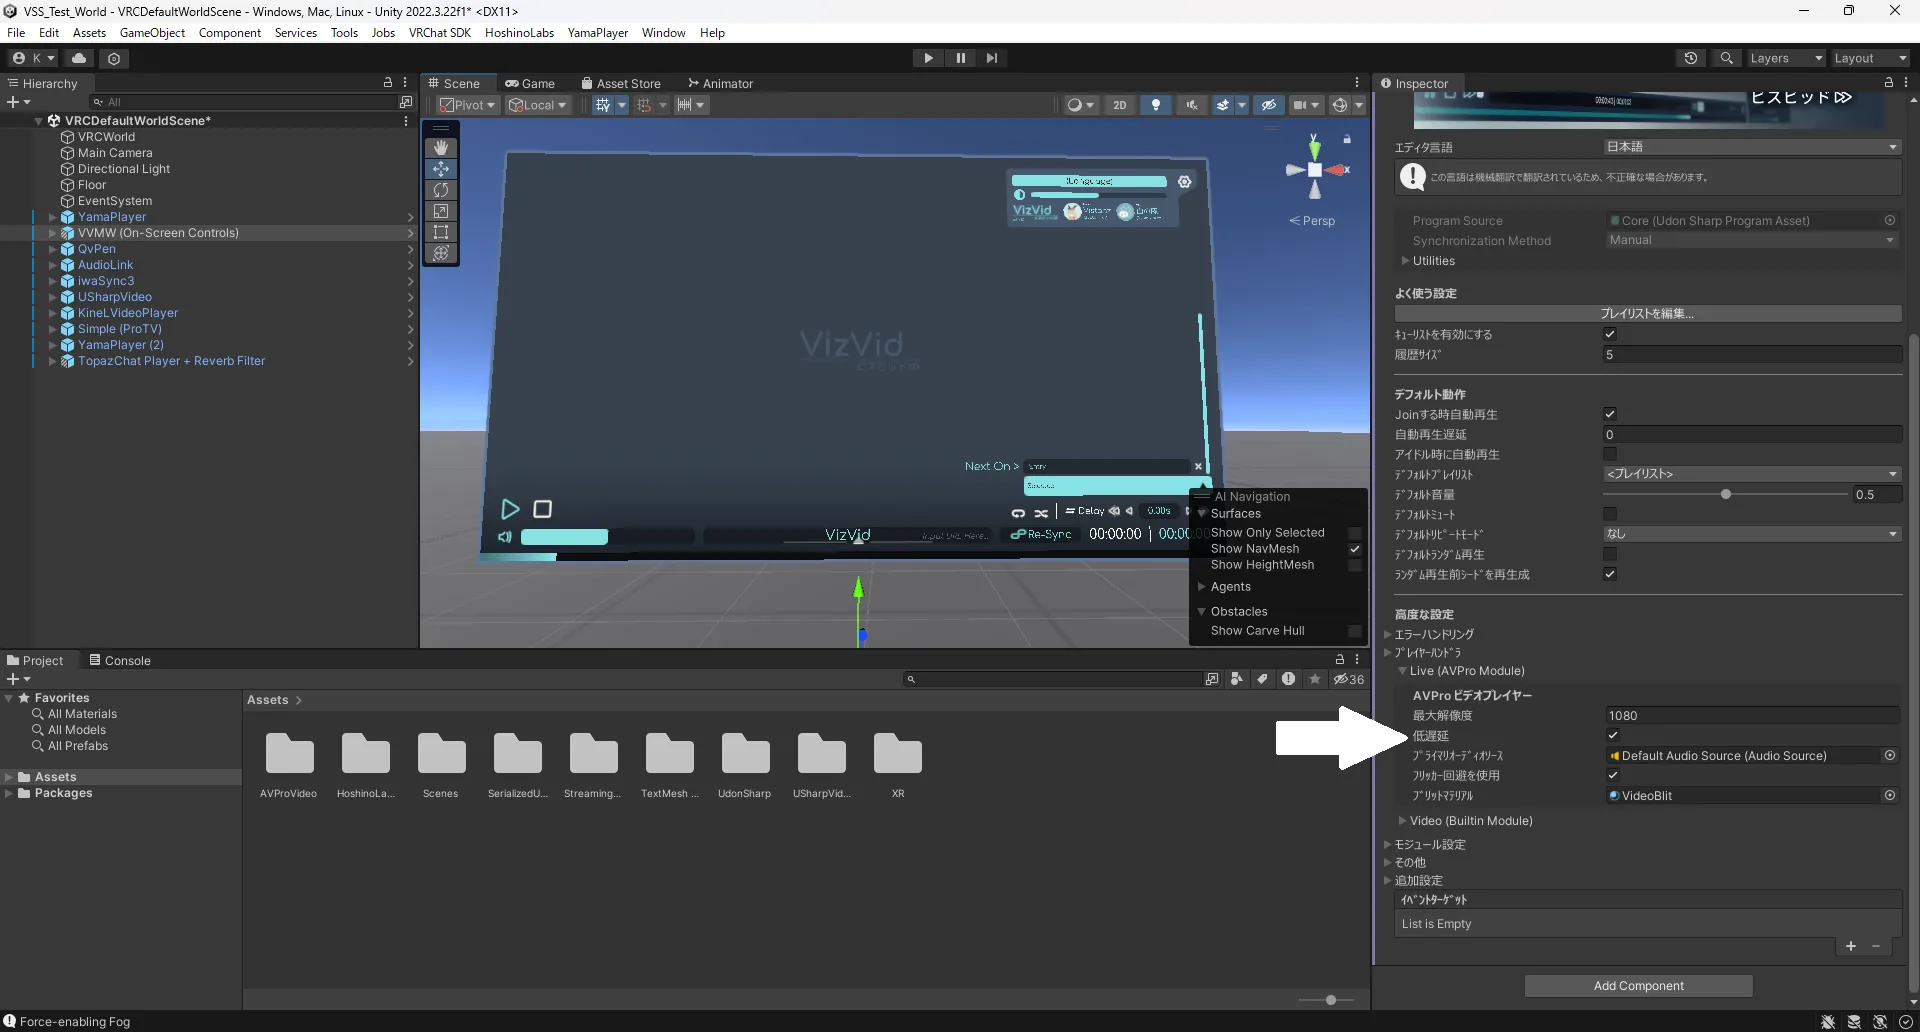Click the Step frame button
The image size is (1920, 1032).
tap(991, 58)
